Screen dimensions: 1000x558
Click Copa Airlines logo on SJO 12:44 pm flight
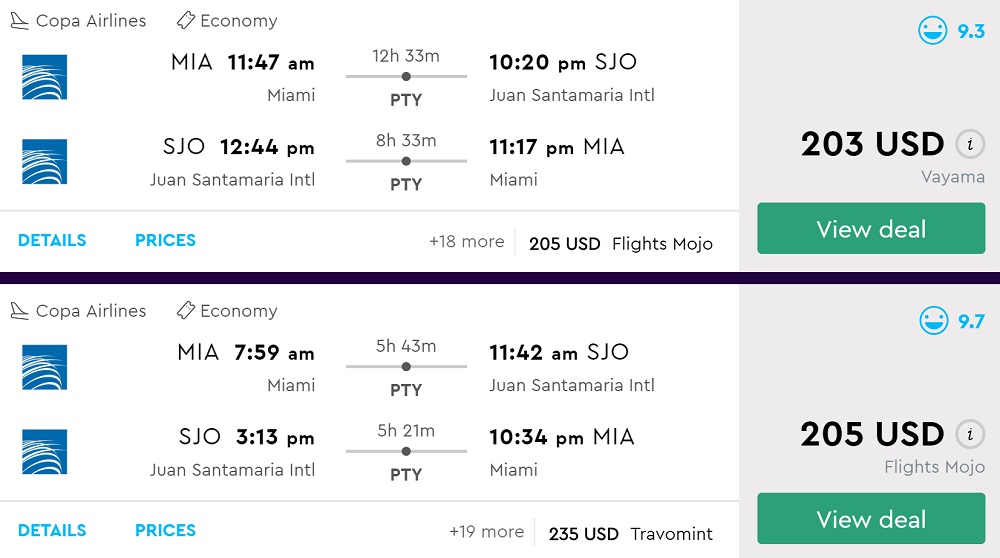click(x=44, y=162)
